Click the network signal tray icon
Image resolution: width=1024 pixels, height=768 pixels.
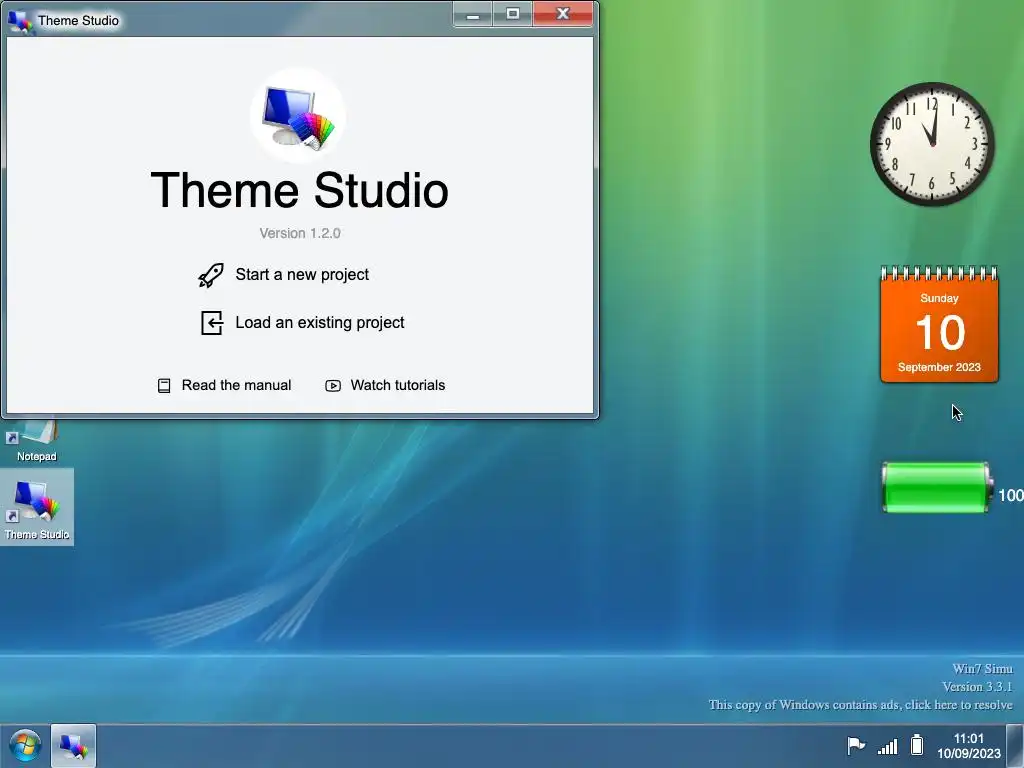[888, 746]
